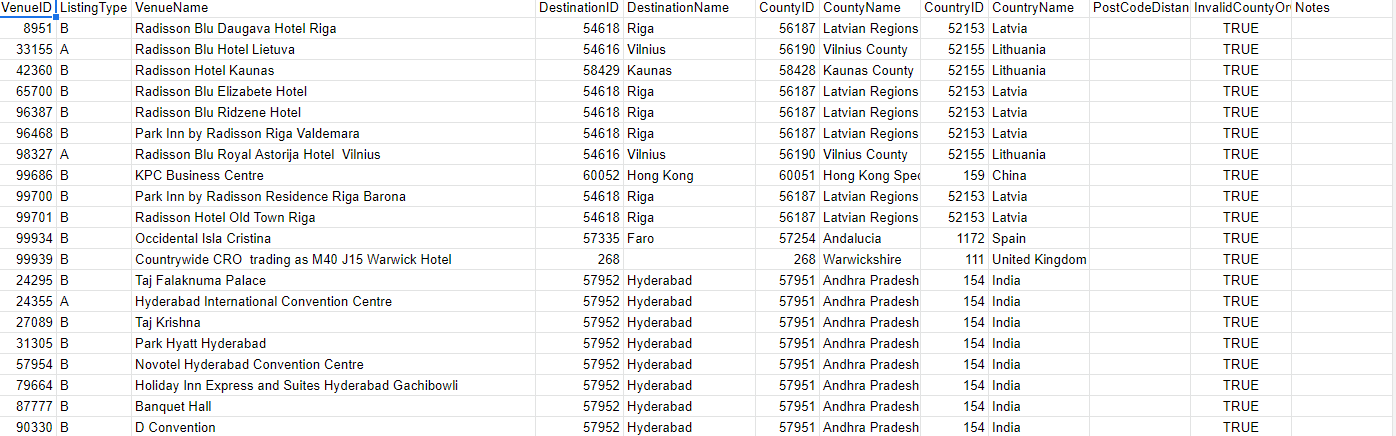Select the Spain country cell
This screenshot has width=1396, height=436.
tap(1039, 238)
